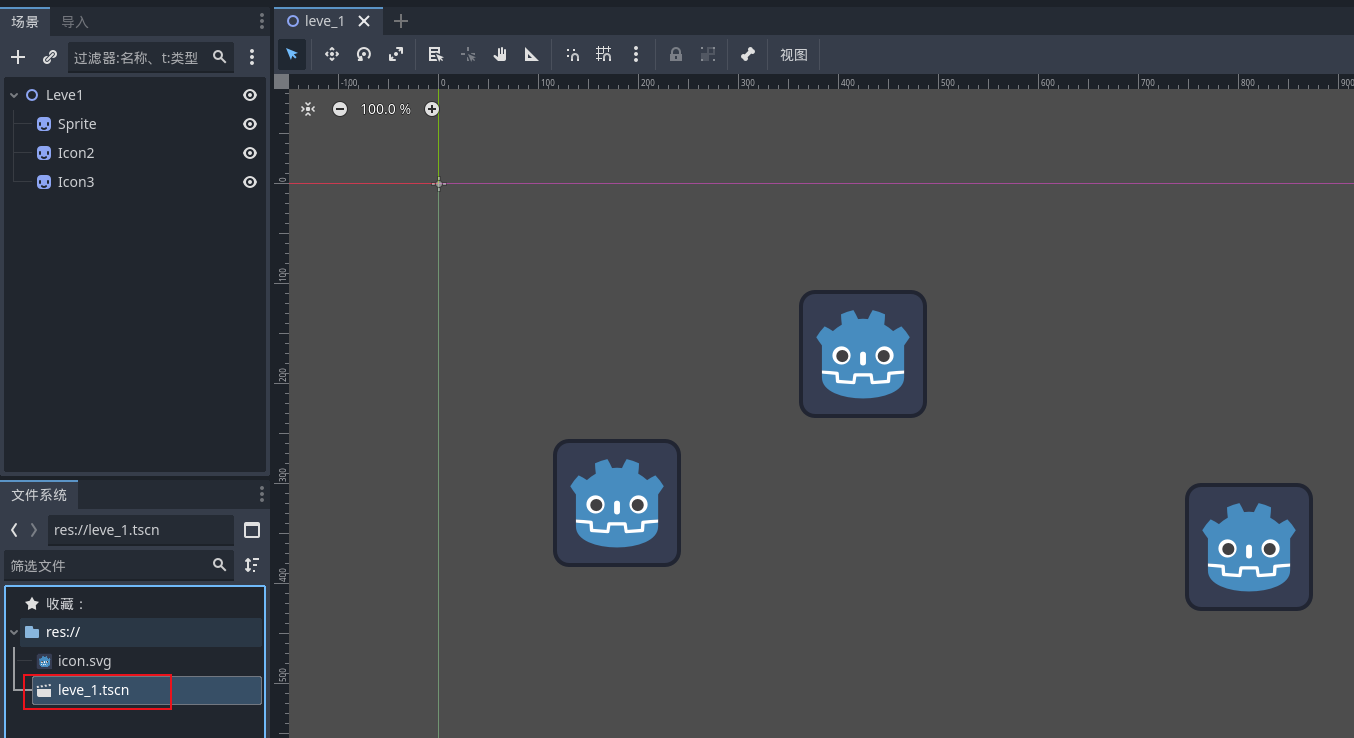Click the Icon2 node type icon
The image size is (1354, 738).
[44, 153]
